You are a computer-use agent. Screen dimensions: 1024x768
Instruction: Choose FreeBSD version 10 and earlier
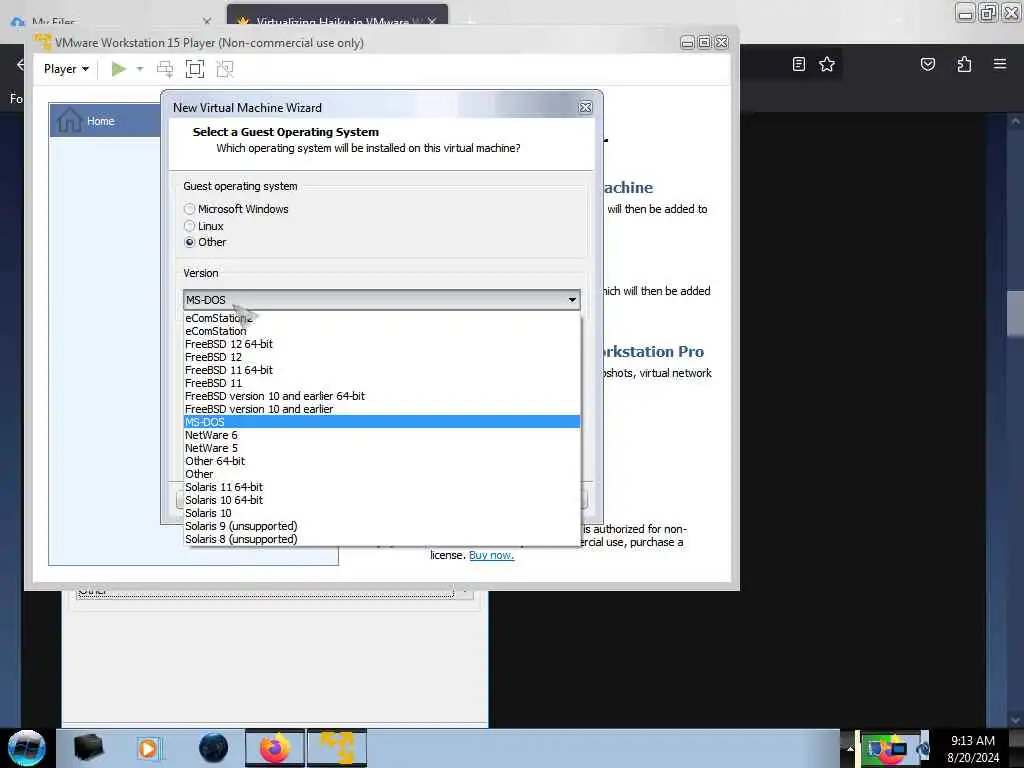click(382, 409)
